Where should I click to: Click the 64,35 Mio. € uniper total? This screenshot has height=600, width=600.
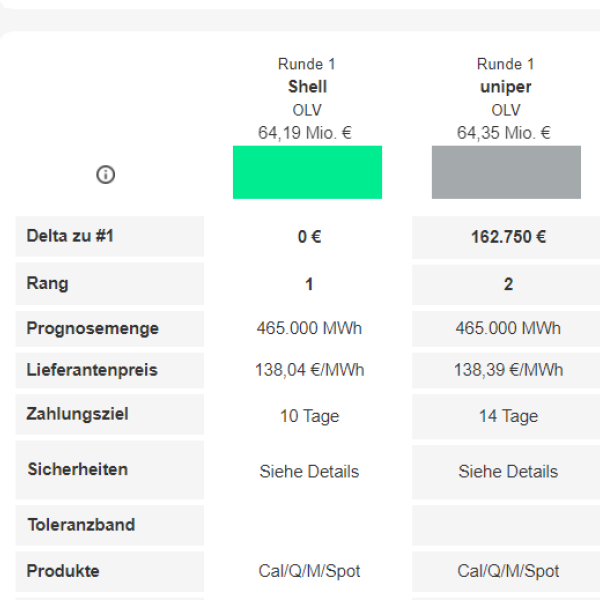point(504,133)
